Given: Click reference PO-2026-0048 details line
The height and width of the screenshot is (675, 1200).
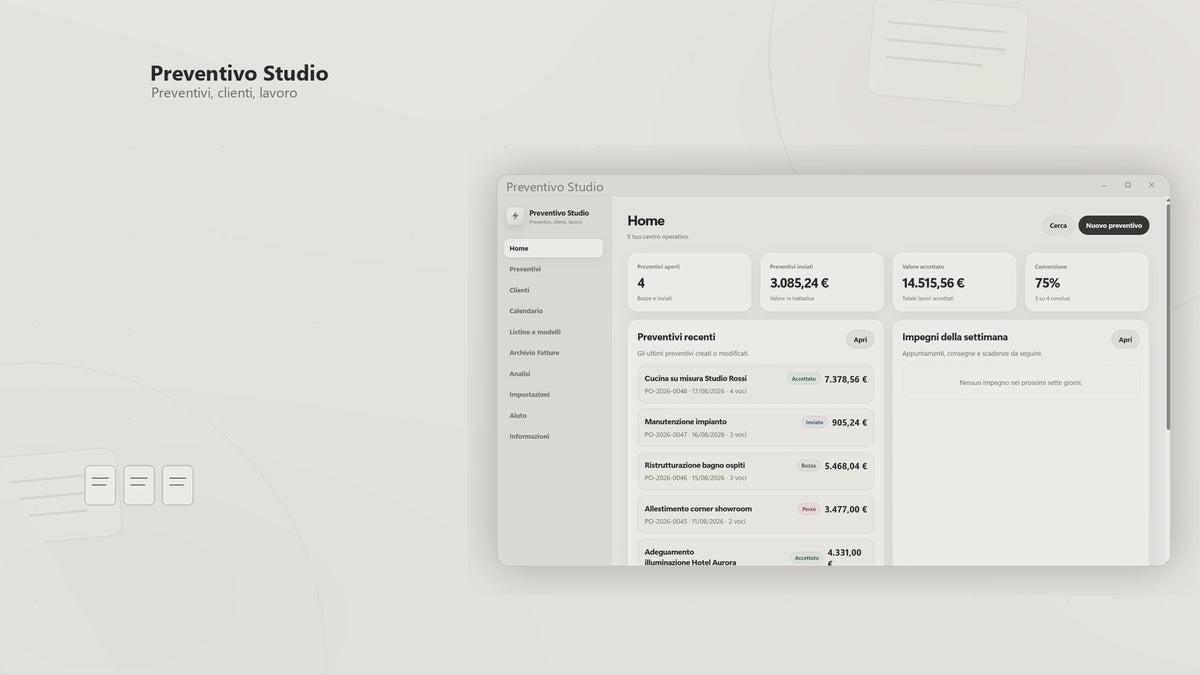Looking at the screenshot, I should (696, 391).
